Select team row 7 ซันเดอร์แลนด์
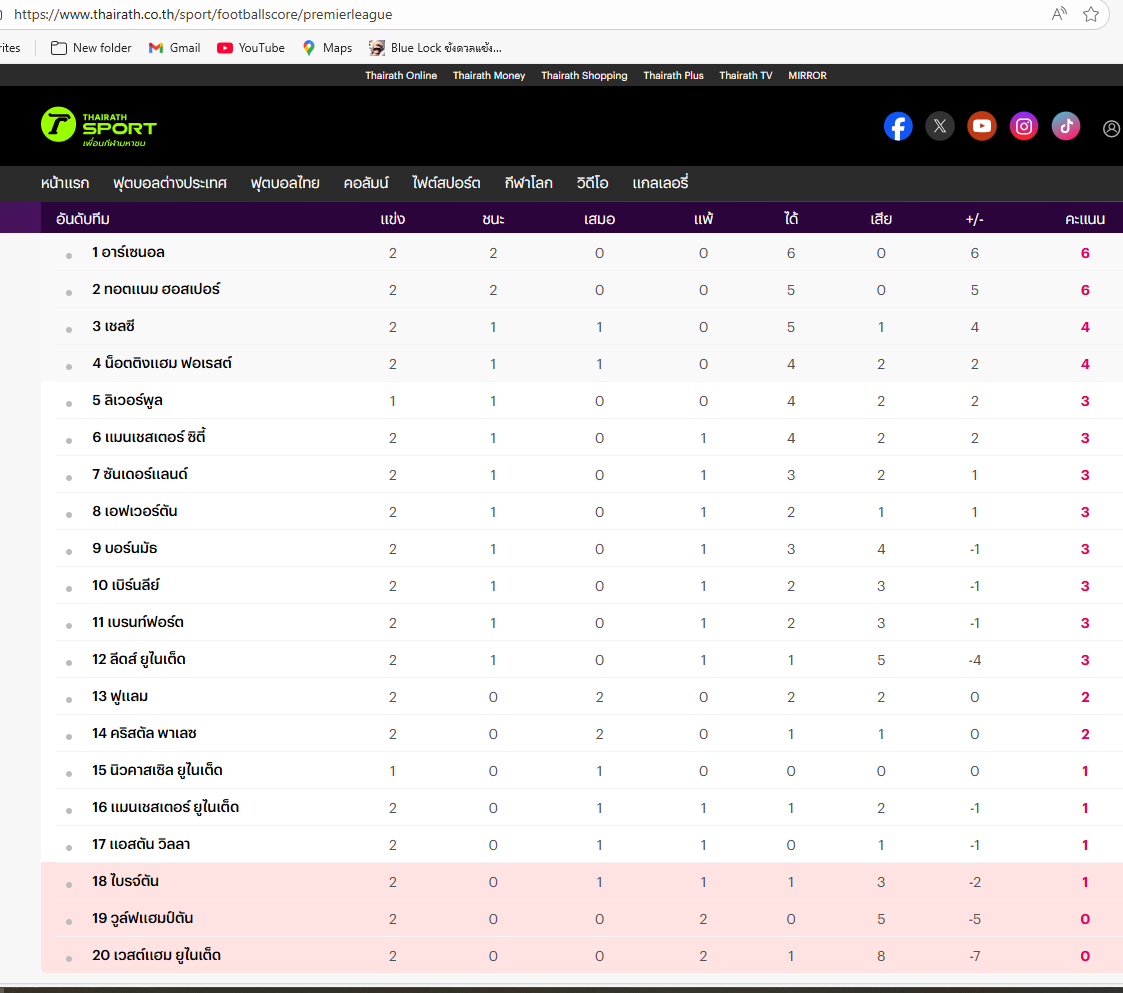This screenshot has width=1123, height=993. pos(582,475)
